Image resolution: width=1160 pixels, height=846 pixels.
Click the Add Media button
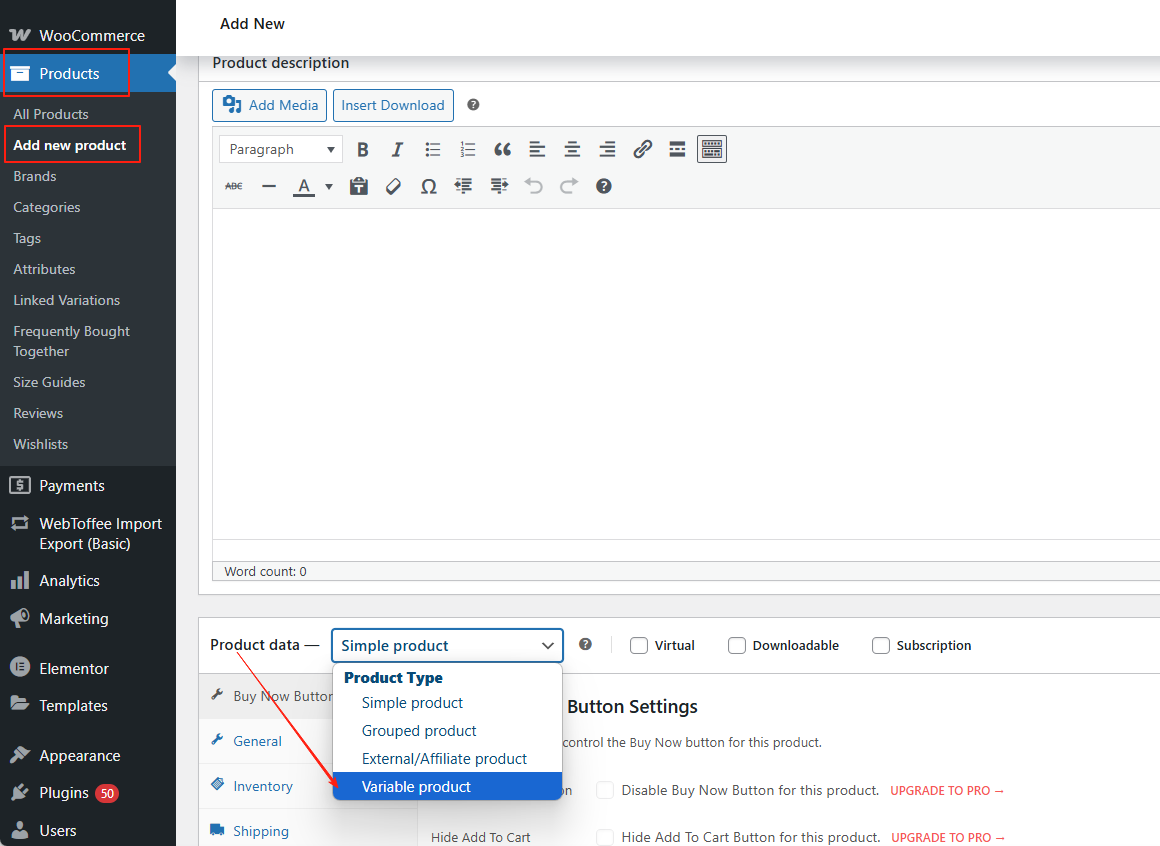(x=270, y=105)
